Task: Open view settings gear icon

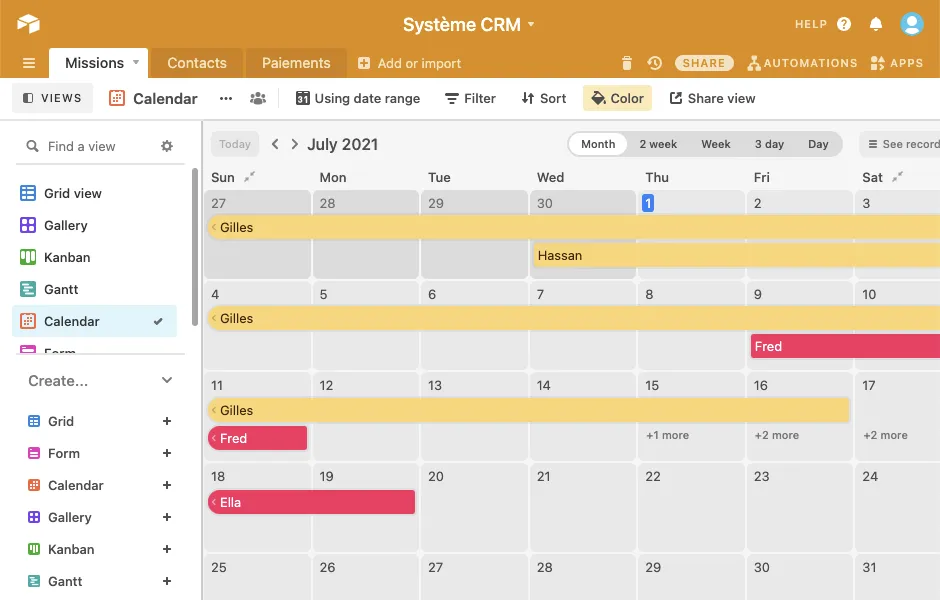Action: pos(167,146)
